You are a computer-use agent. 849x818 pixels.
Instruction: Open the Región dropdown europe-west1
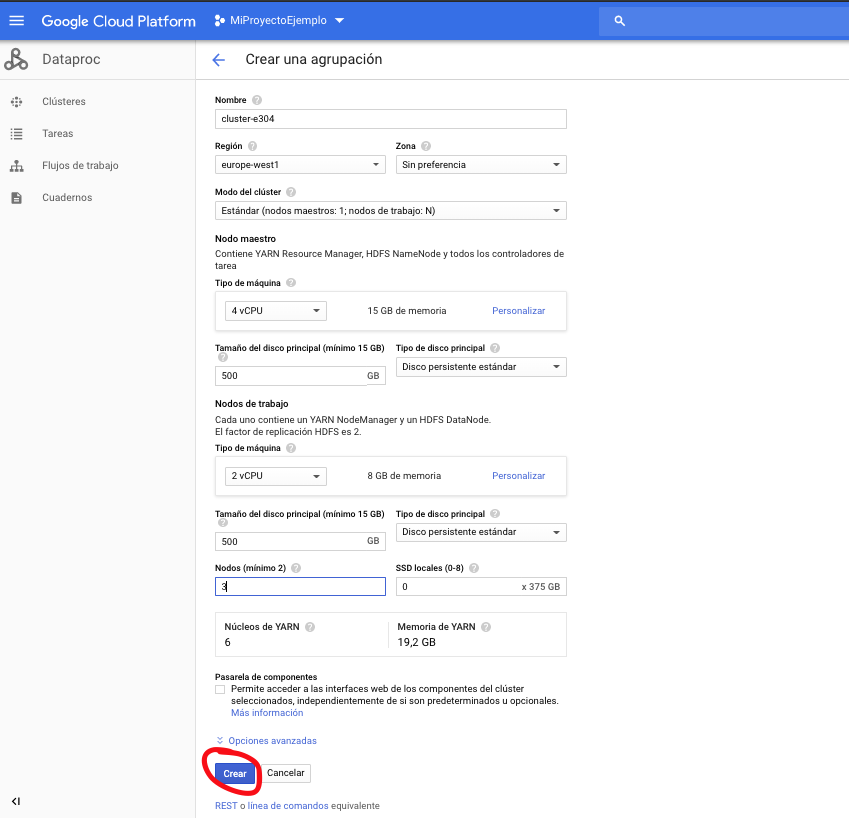tap(300, 165)
